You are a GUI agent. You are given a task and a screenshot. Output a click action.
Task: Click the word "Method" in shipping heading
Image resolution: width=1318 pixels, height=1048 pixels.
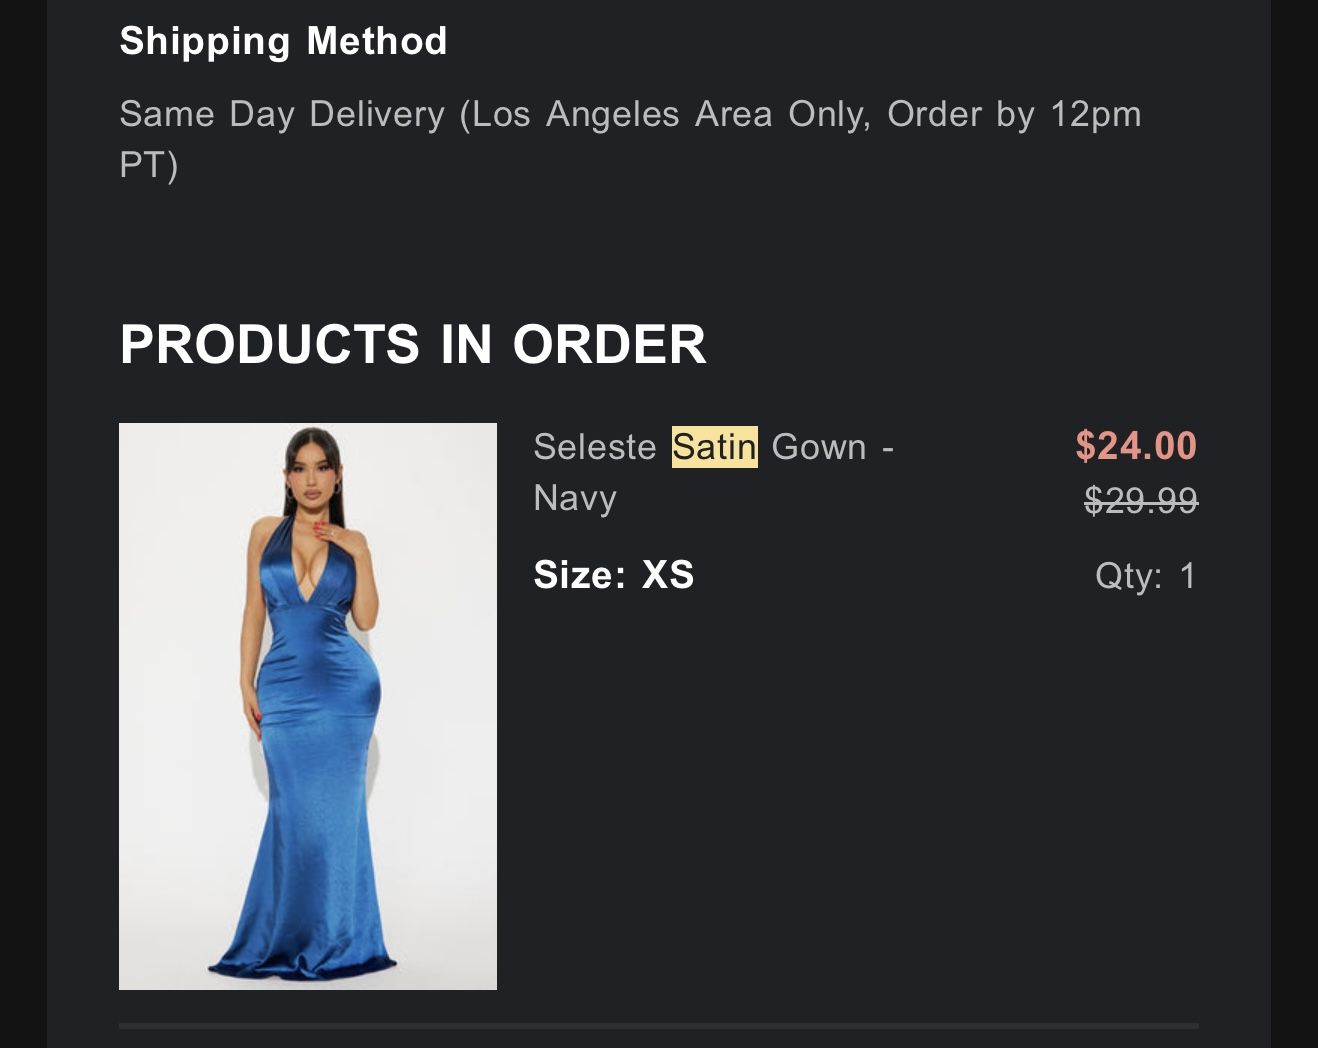pyautogui.click(x=377, y=41)
